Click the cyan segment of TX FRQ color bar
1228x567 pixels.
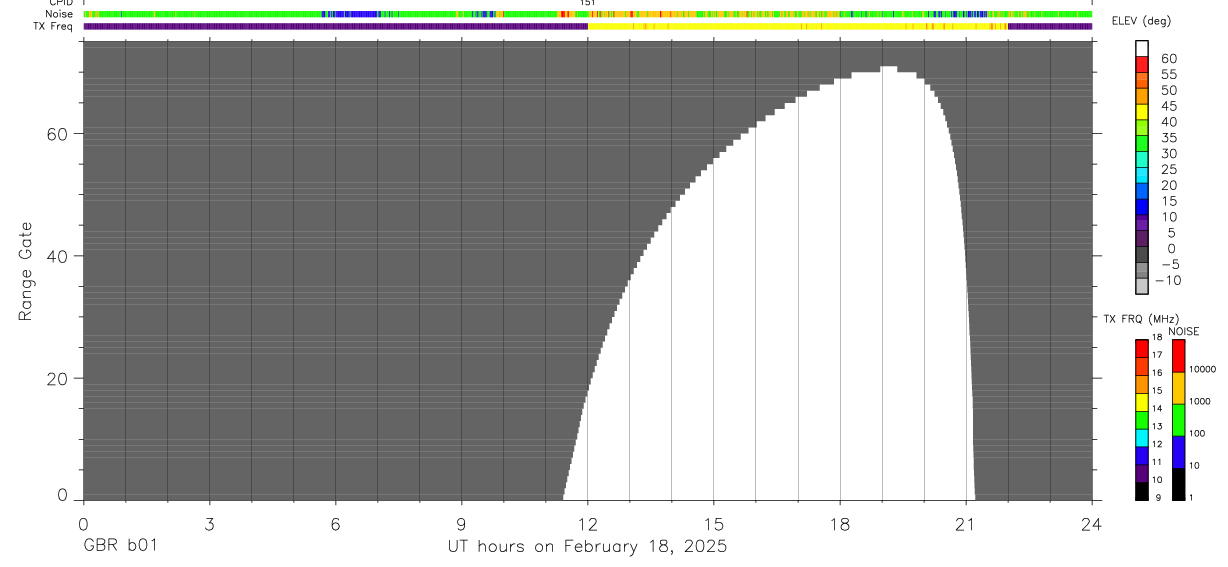pyautogui.click(x=1142, y=438)
